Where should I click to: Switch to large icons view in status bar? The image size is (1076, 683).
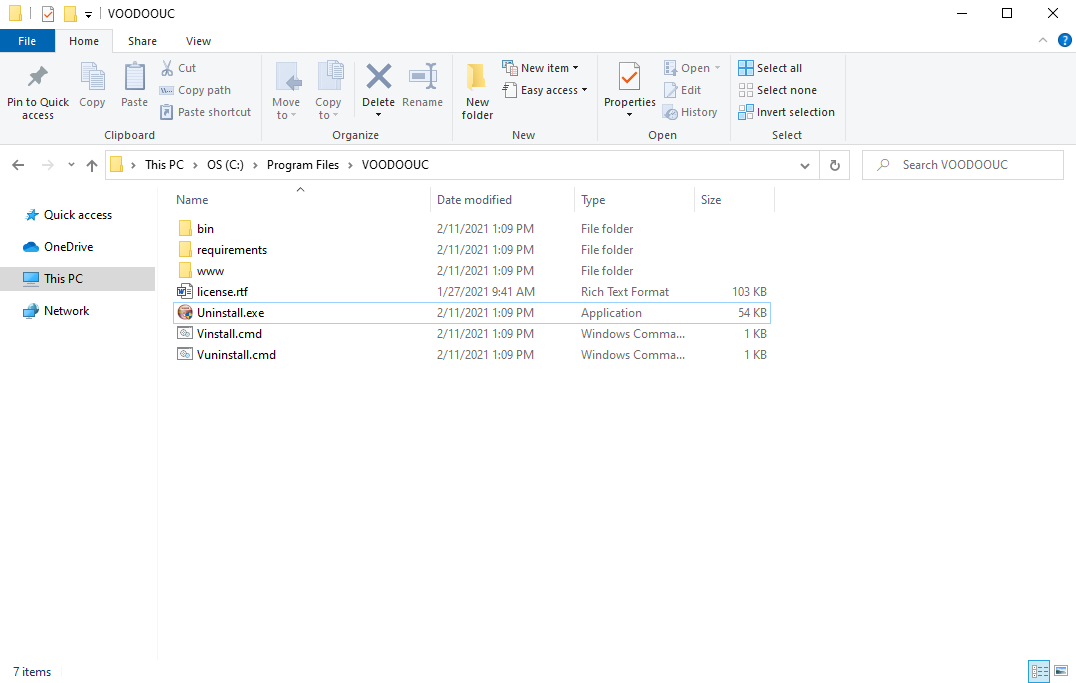[x=1063, y=671]
